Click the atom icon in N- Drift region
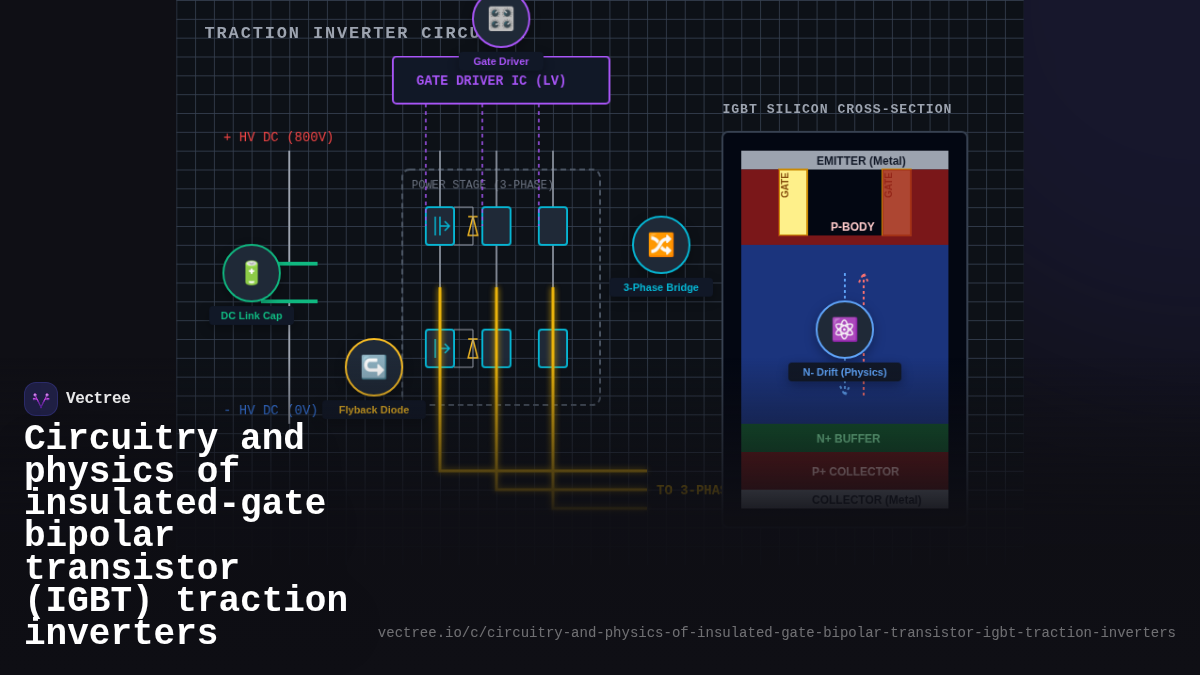This screenshot has height=675, width=1200. pos(844,329)
